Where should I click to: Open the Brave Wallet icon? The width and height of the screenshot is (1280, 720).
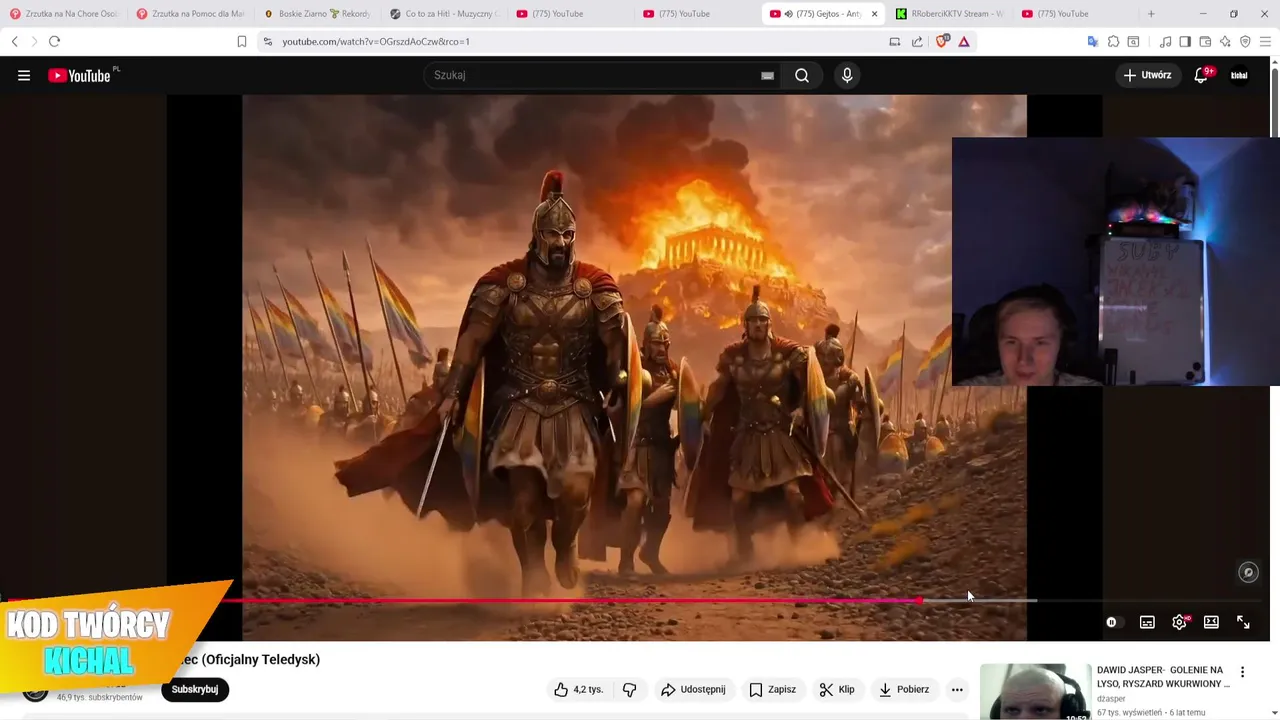pos(1205,41)
